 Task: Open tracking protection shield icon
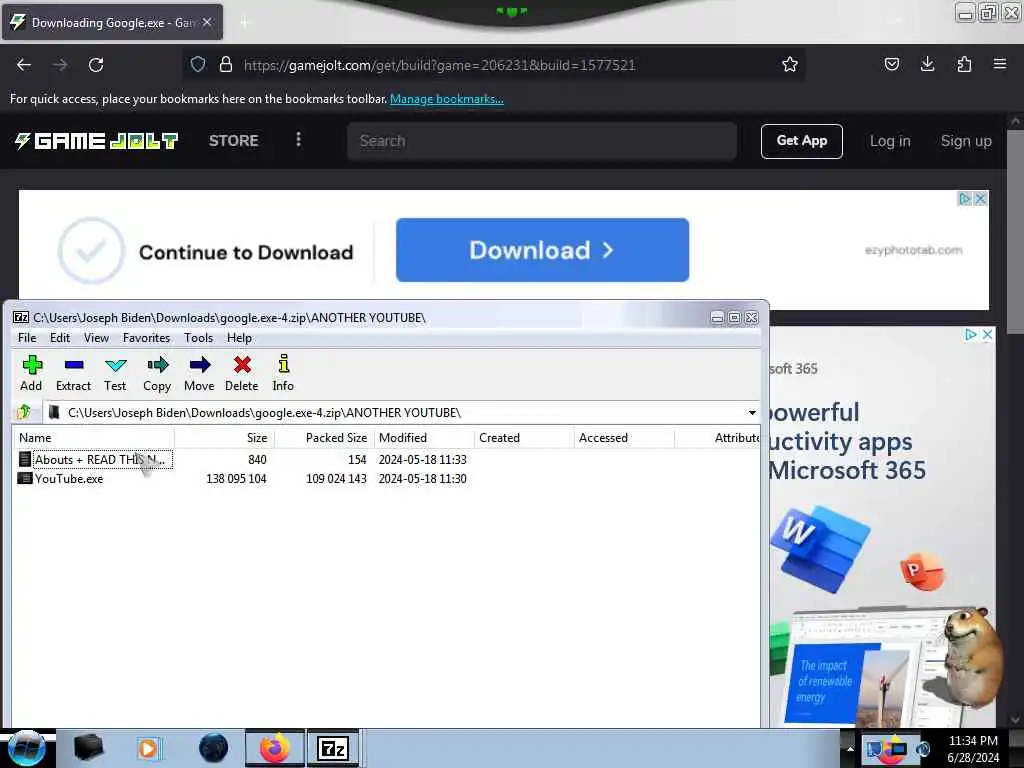[198, 64]
